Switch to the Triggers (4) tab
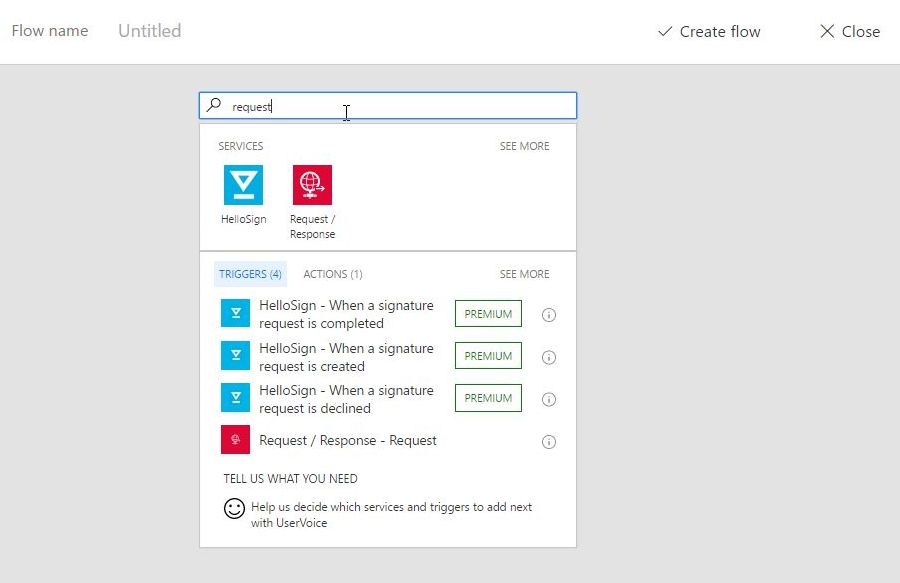The height and width of the screenshot is (583, 900). (x=250, y=274)
